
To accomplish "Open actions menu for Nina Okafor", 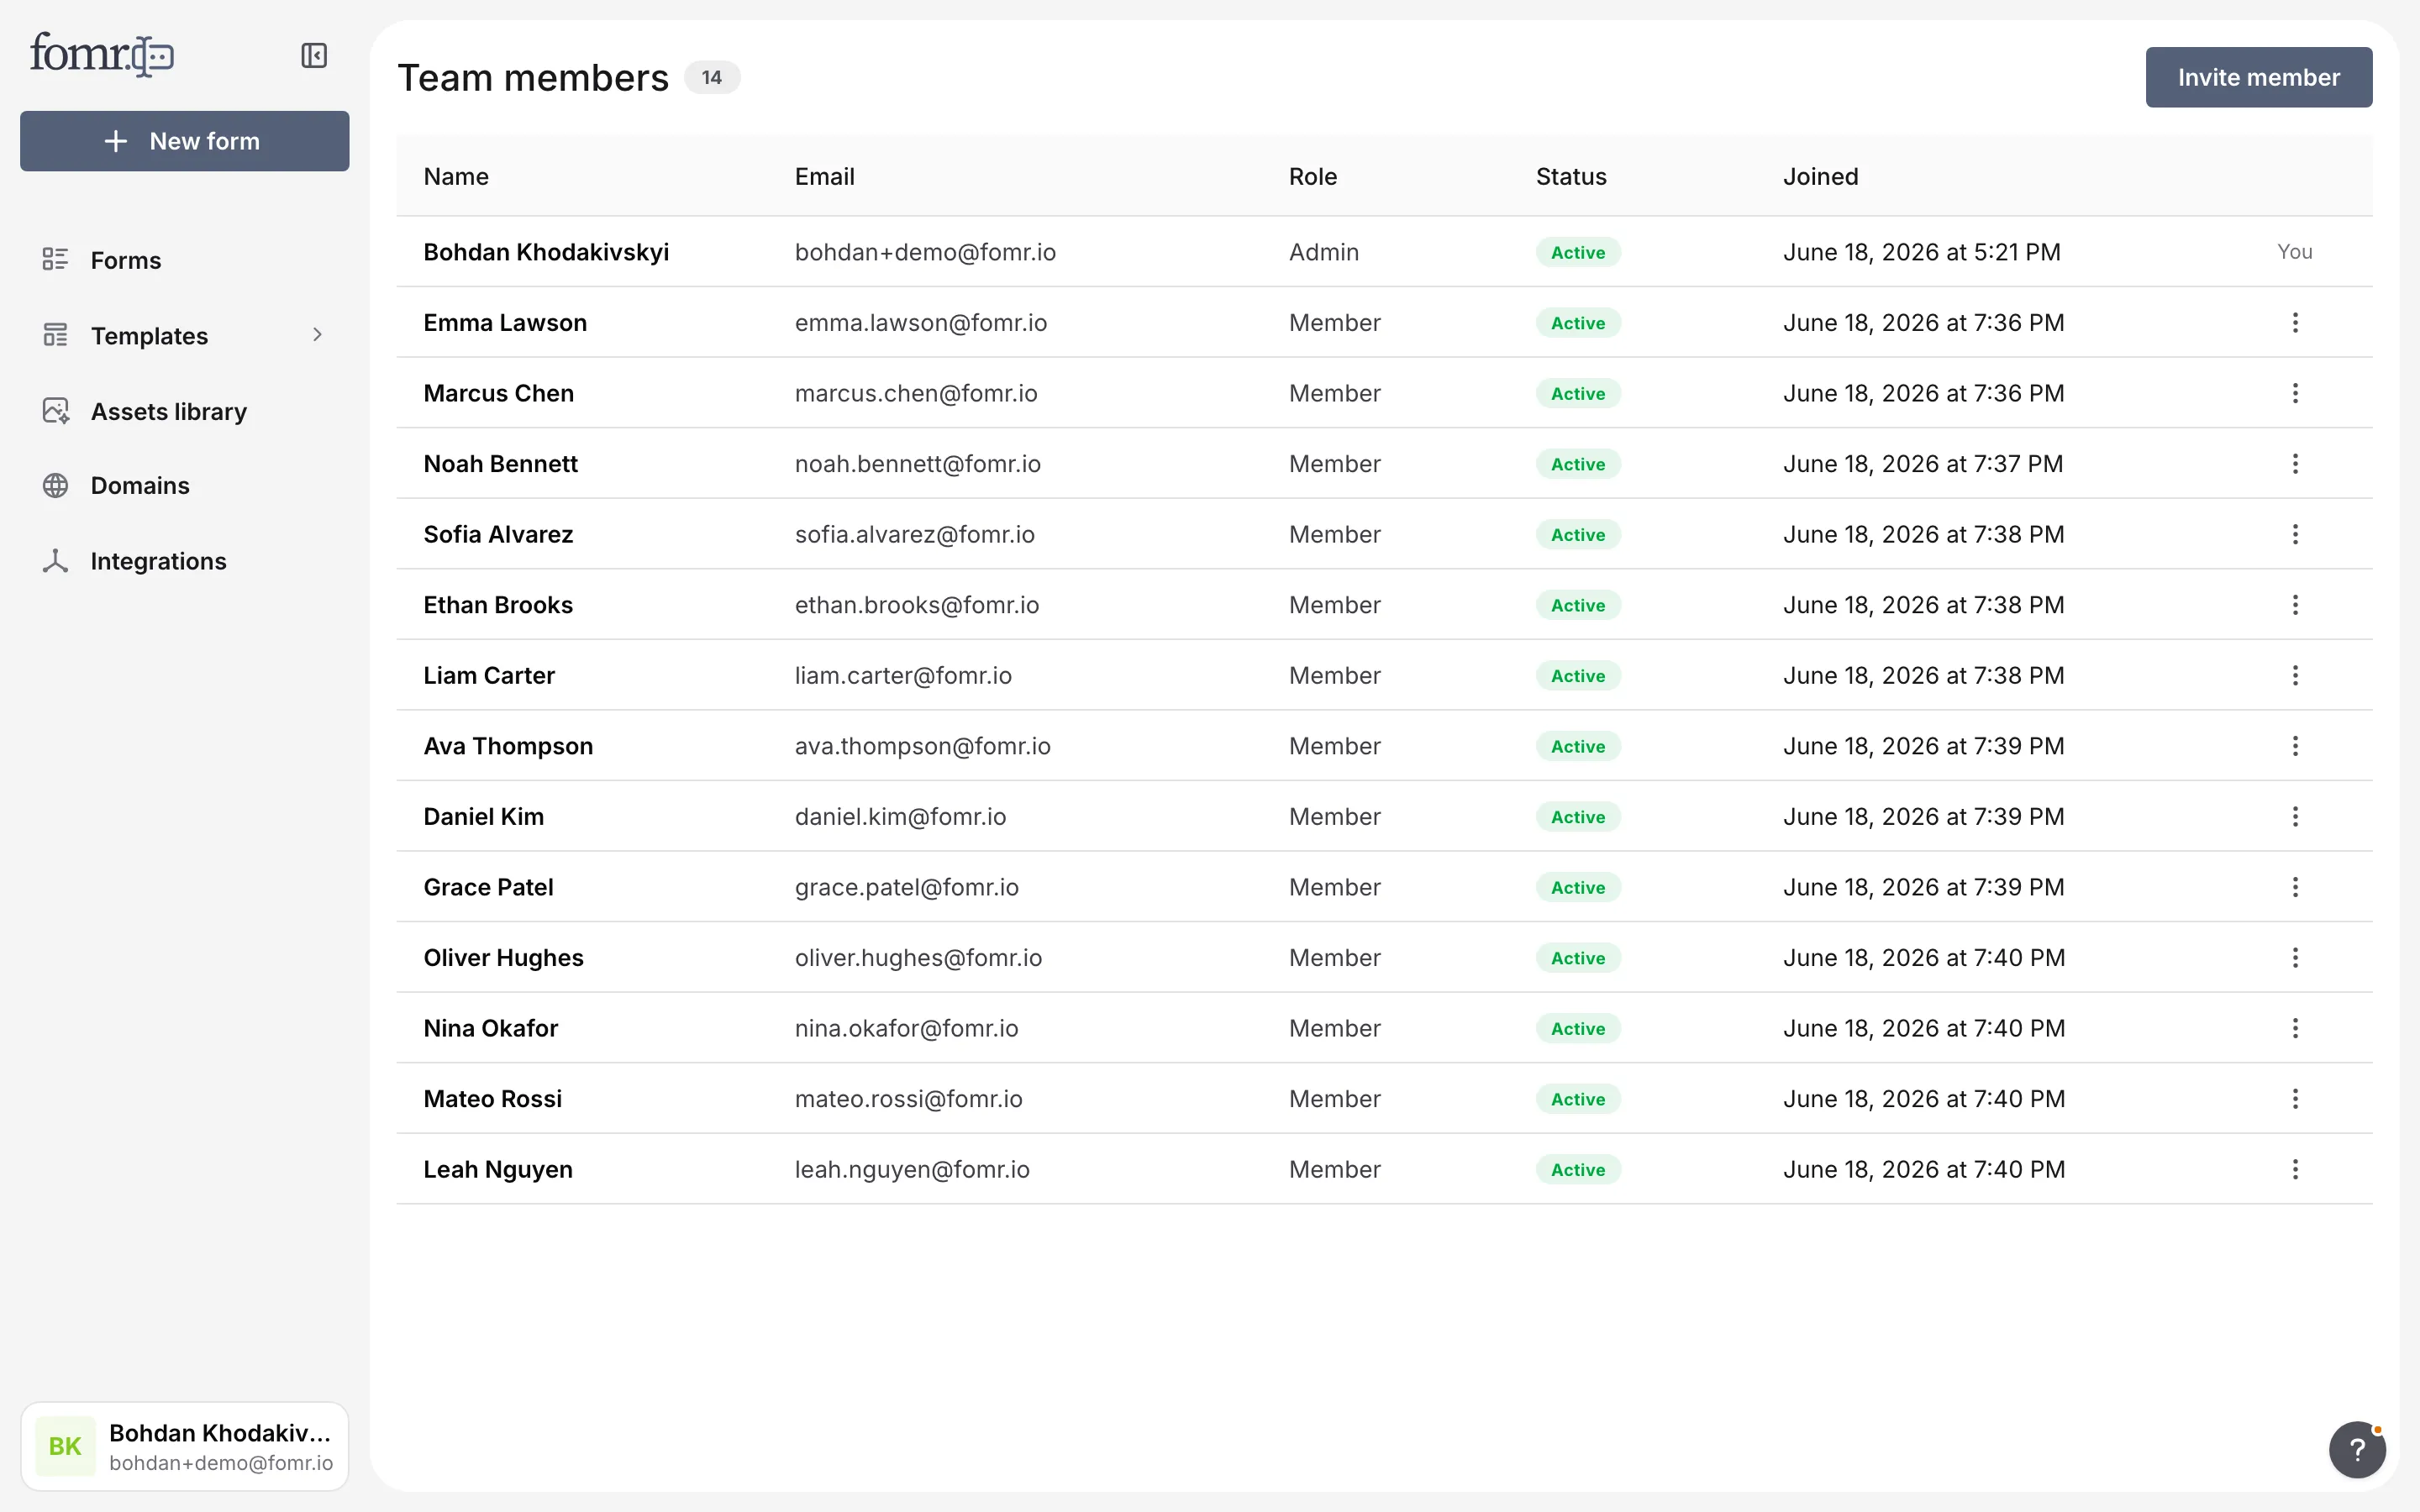I will (2295, 1028).
